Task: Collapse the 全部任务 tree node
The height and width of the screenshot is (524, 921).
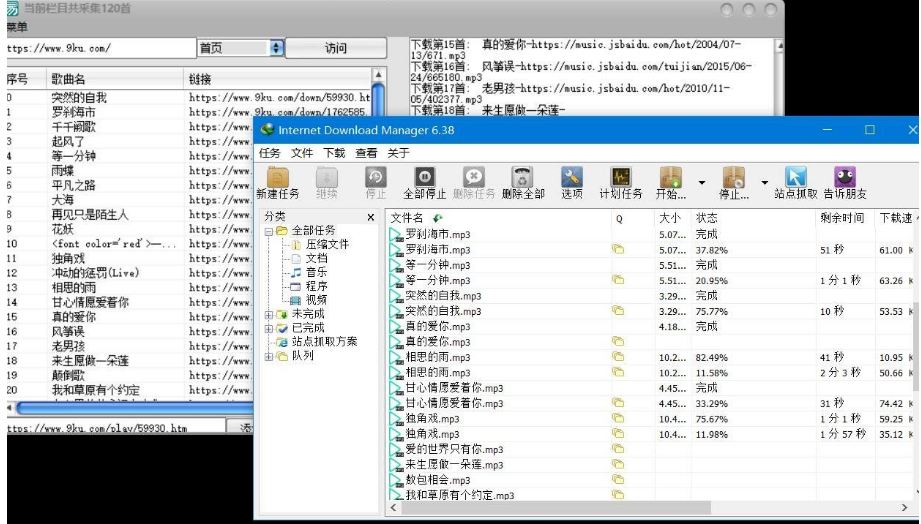Action: point(268,231)
